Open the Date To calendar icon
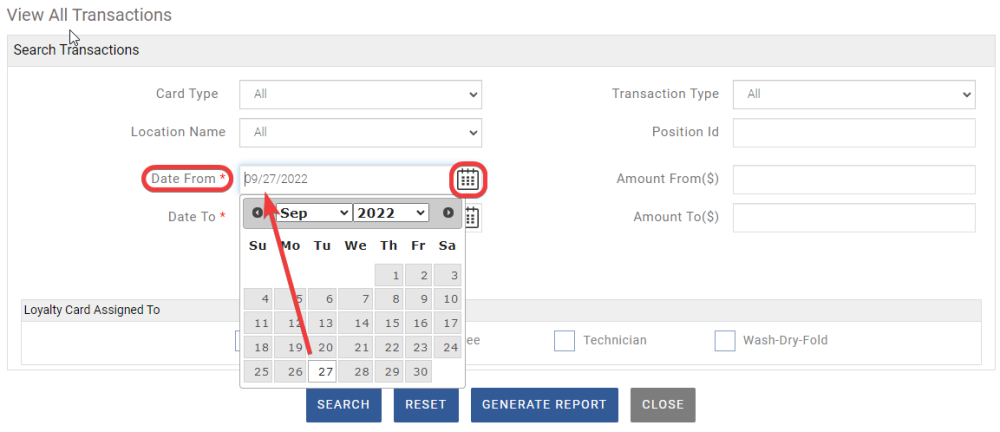The width and height of the screenshot is (1000, 432). pos(472,217)
